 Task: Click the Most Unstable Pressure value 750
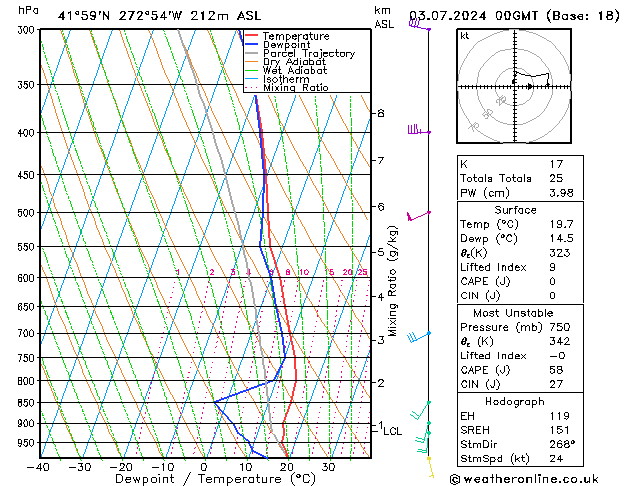point(560,327)
